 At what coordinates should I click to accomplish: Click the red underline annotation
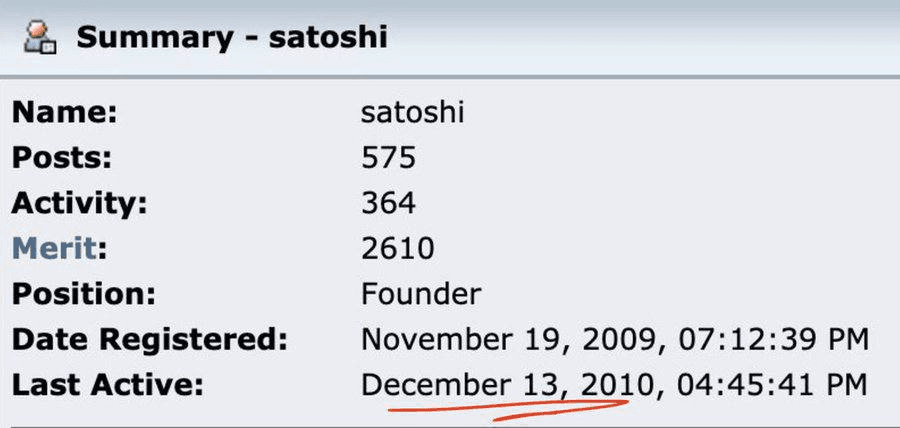pos(509,410)
